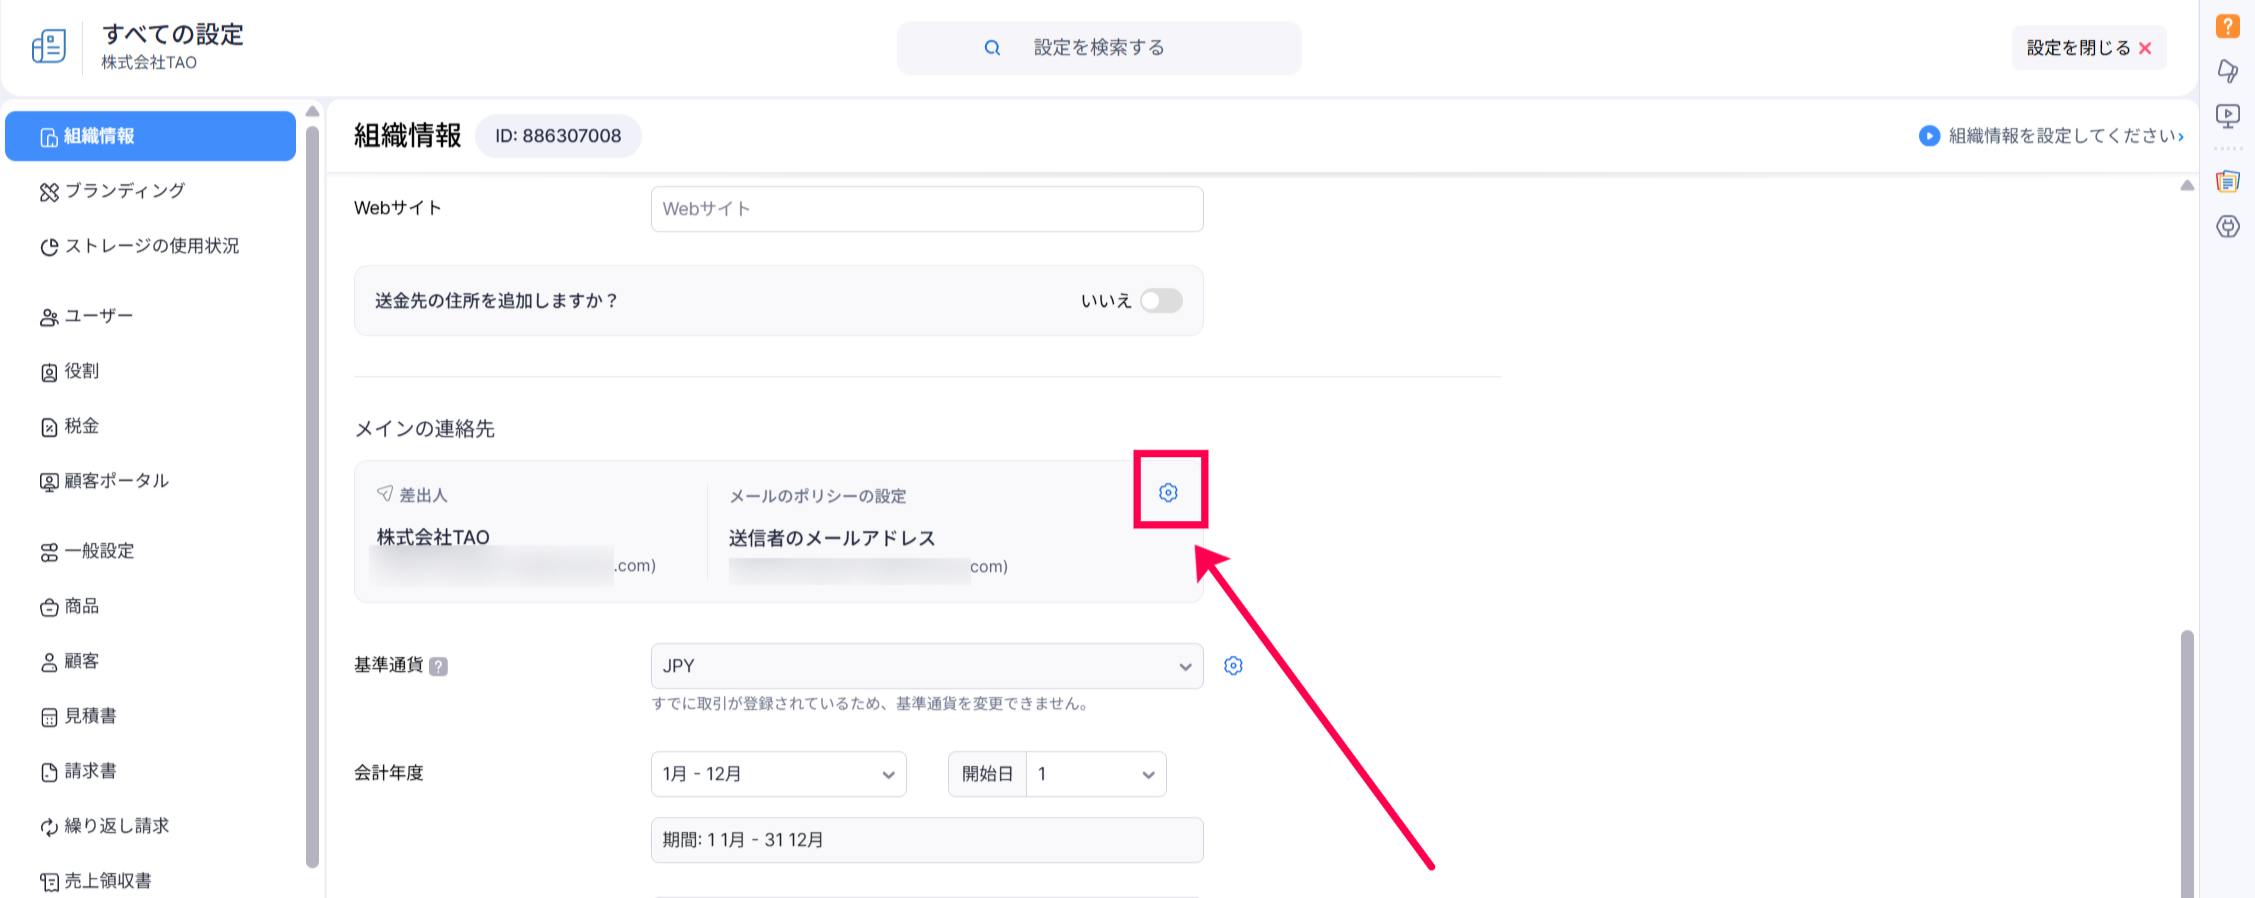Click the announcements megaphone icon in right sidebar
Image resolution: width=2255 pixels, height=898 pixels.
click(2228, 71)
